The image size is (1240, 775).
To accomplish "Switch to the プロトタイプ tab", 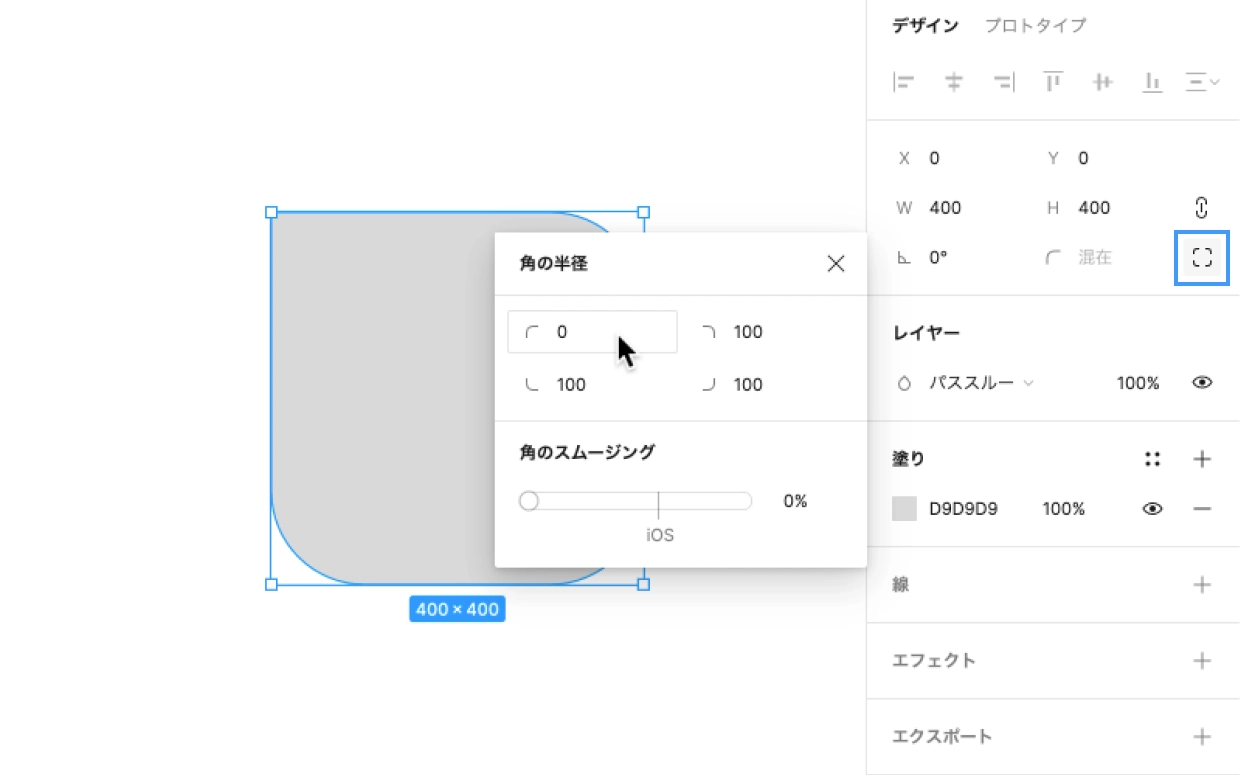I will click(1035, 26).
